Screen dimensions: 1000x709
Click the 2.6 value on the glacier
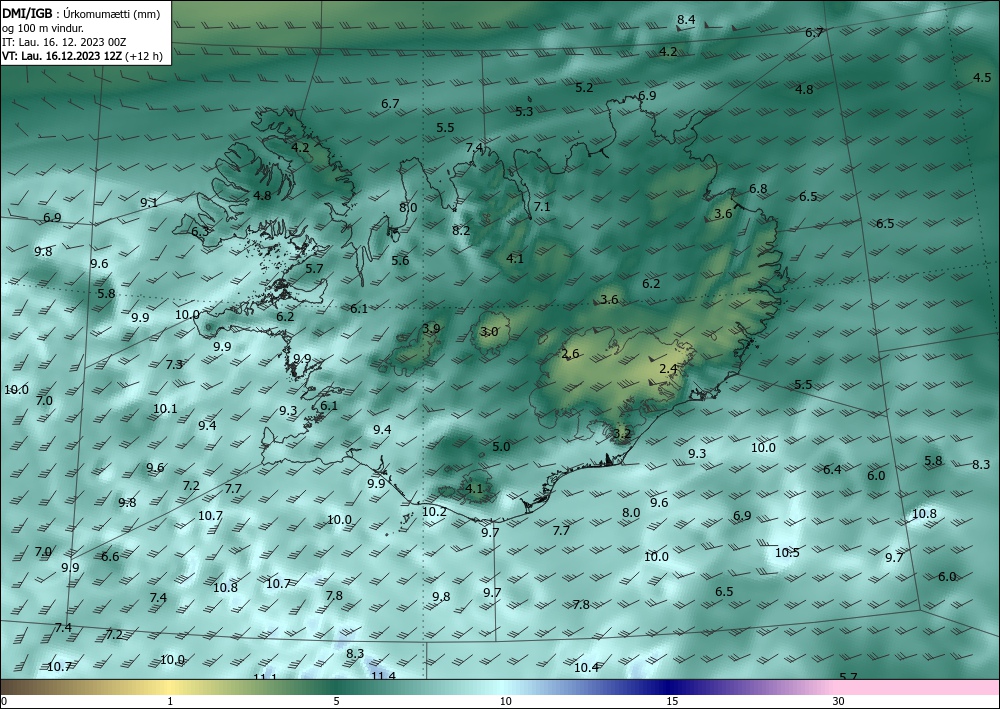point(570,354)
